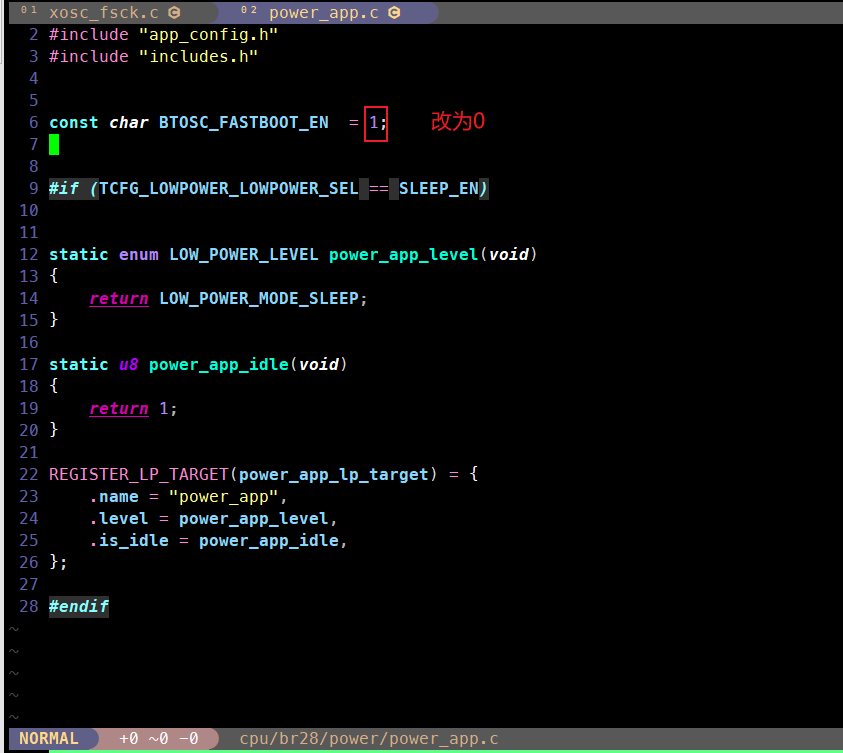Switch to the xosc_fsck.c buffer tab
The width and height of the screenshot is (843, 753).
(x=103, y=12)
